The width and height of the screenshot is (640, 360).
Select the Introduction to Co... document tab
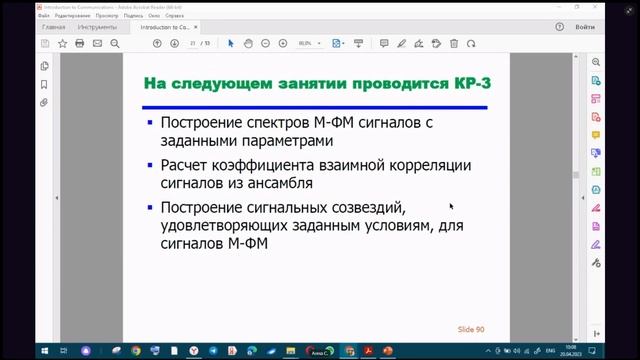tap(164, 27)
